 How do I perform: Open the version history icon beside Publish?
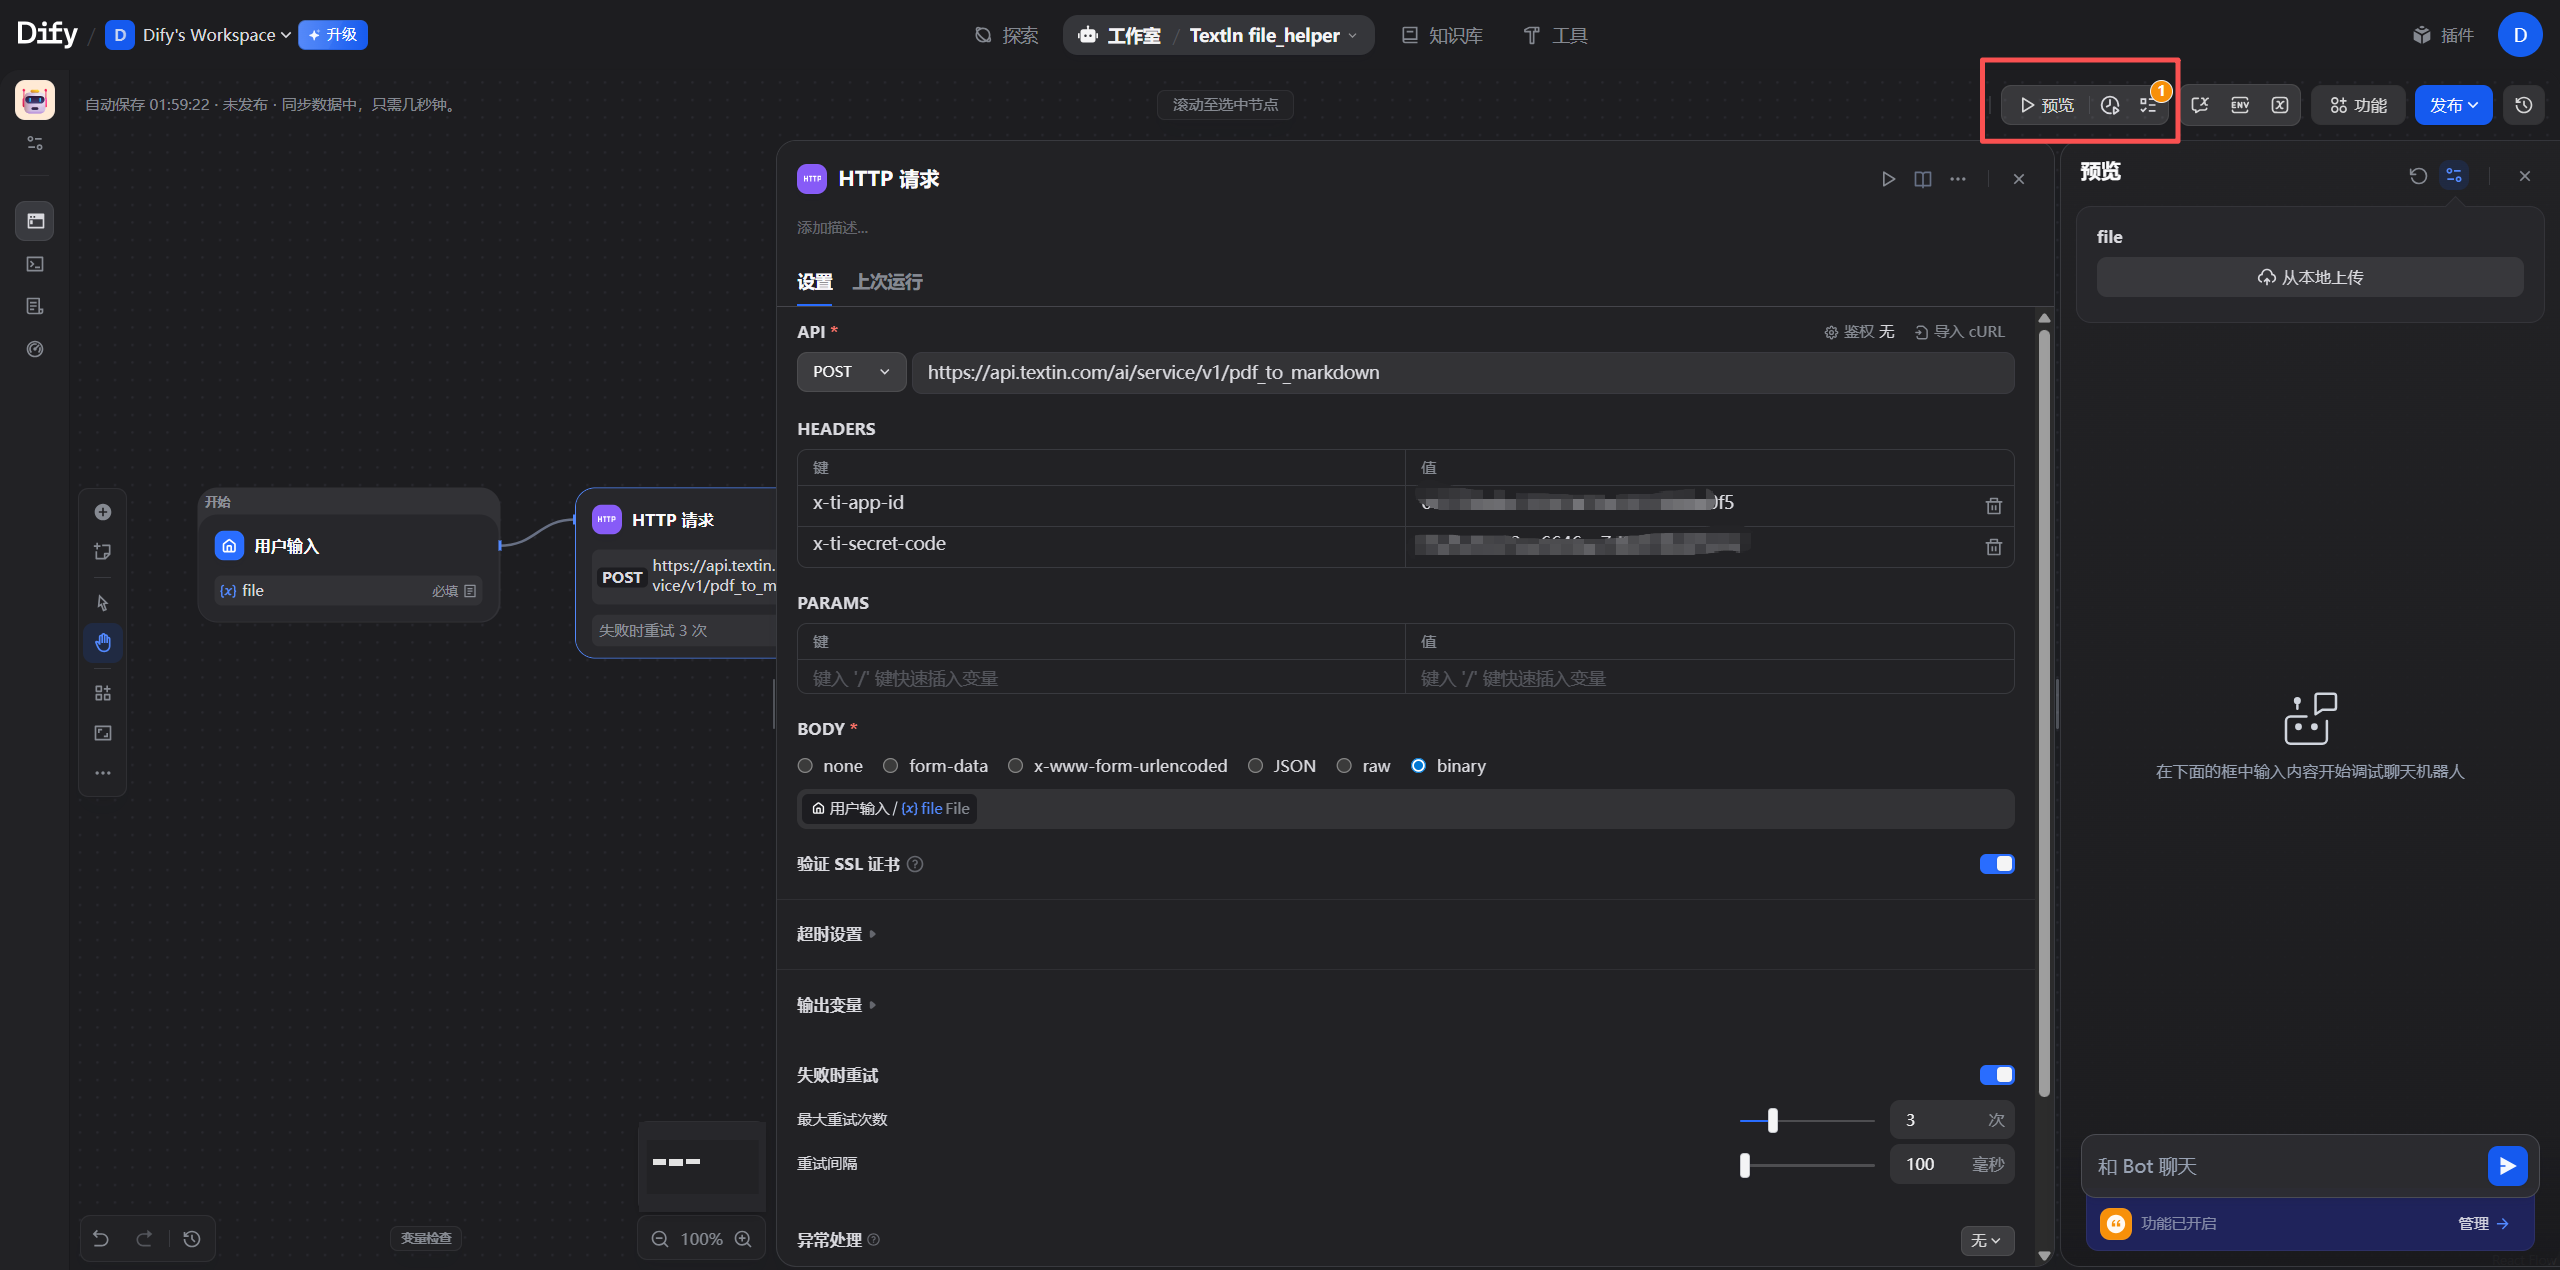pyautogui.click(x=2524, y=105)
